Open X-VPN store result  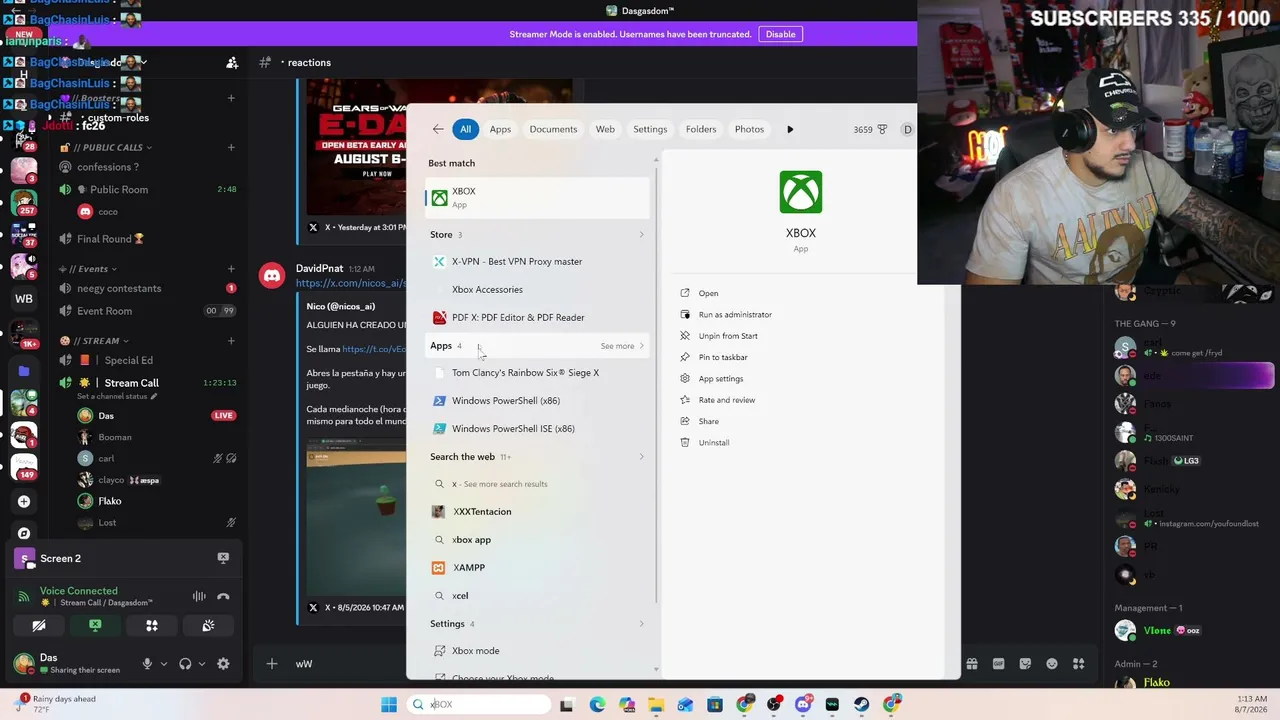click(538, 262)
